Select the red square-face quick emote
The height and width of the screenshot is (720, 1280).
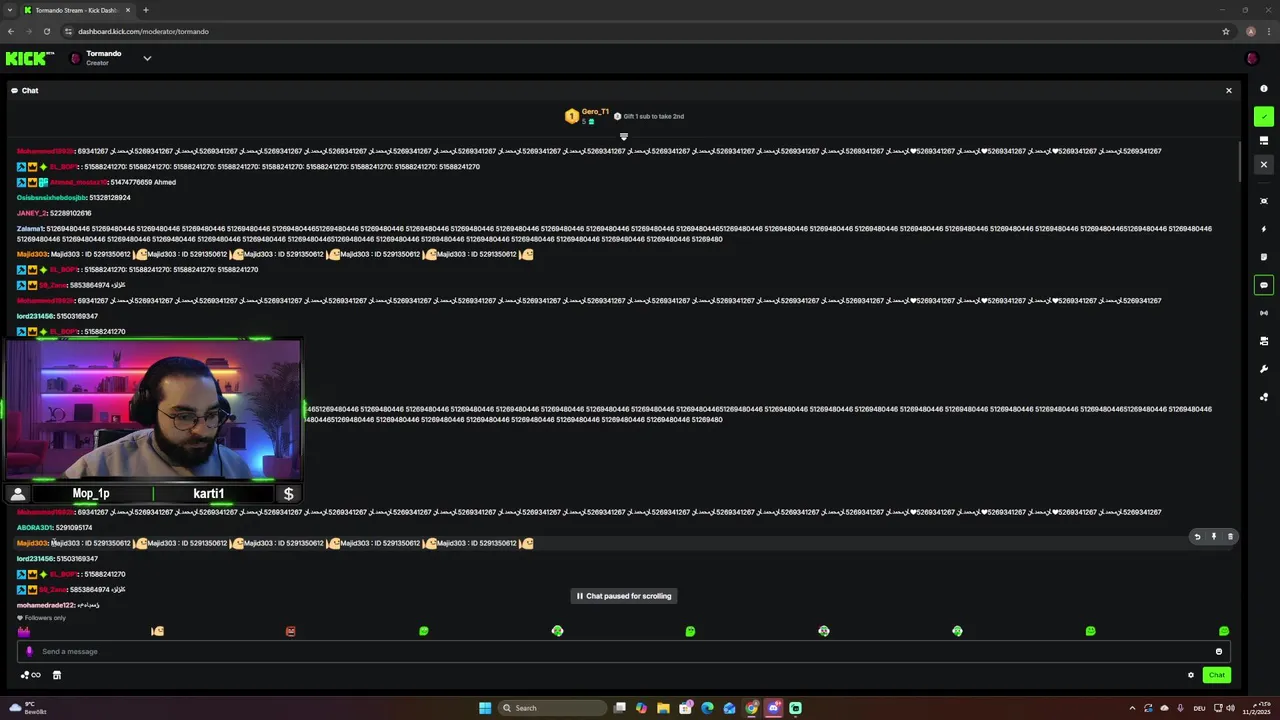(x=291, y=631)
